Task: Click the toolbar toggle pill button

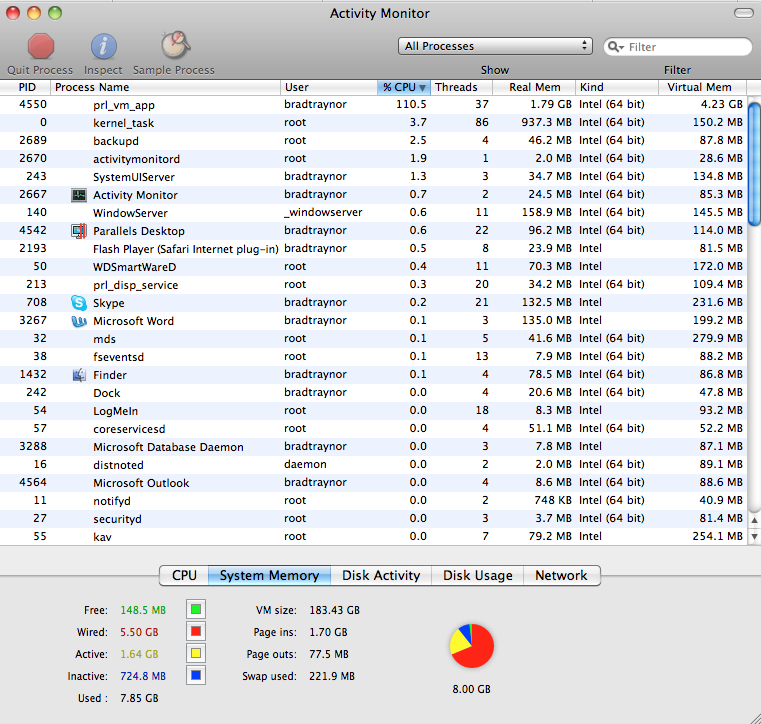Action: 744,13
